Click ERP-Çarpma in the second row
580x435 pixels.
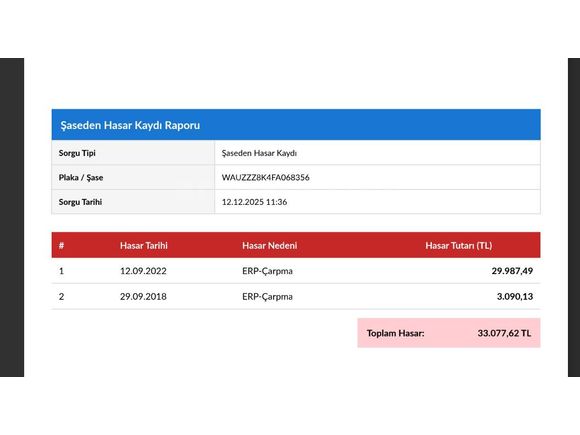click(267, 297)
